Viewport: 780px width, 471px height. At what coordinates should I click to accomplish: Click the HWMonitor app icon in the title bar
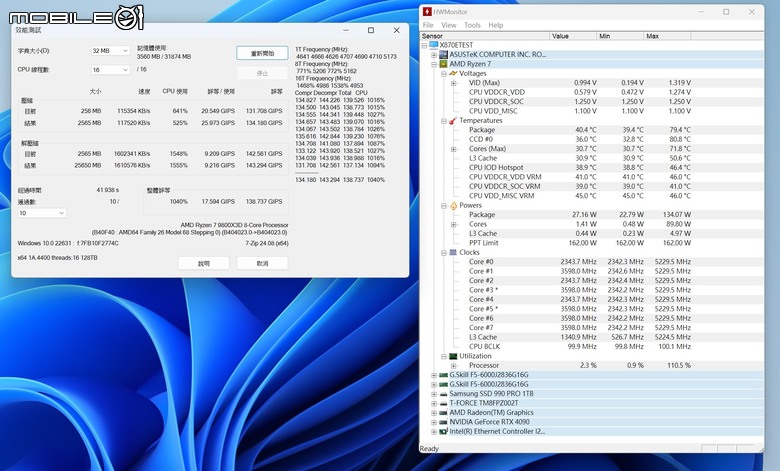427,12
